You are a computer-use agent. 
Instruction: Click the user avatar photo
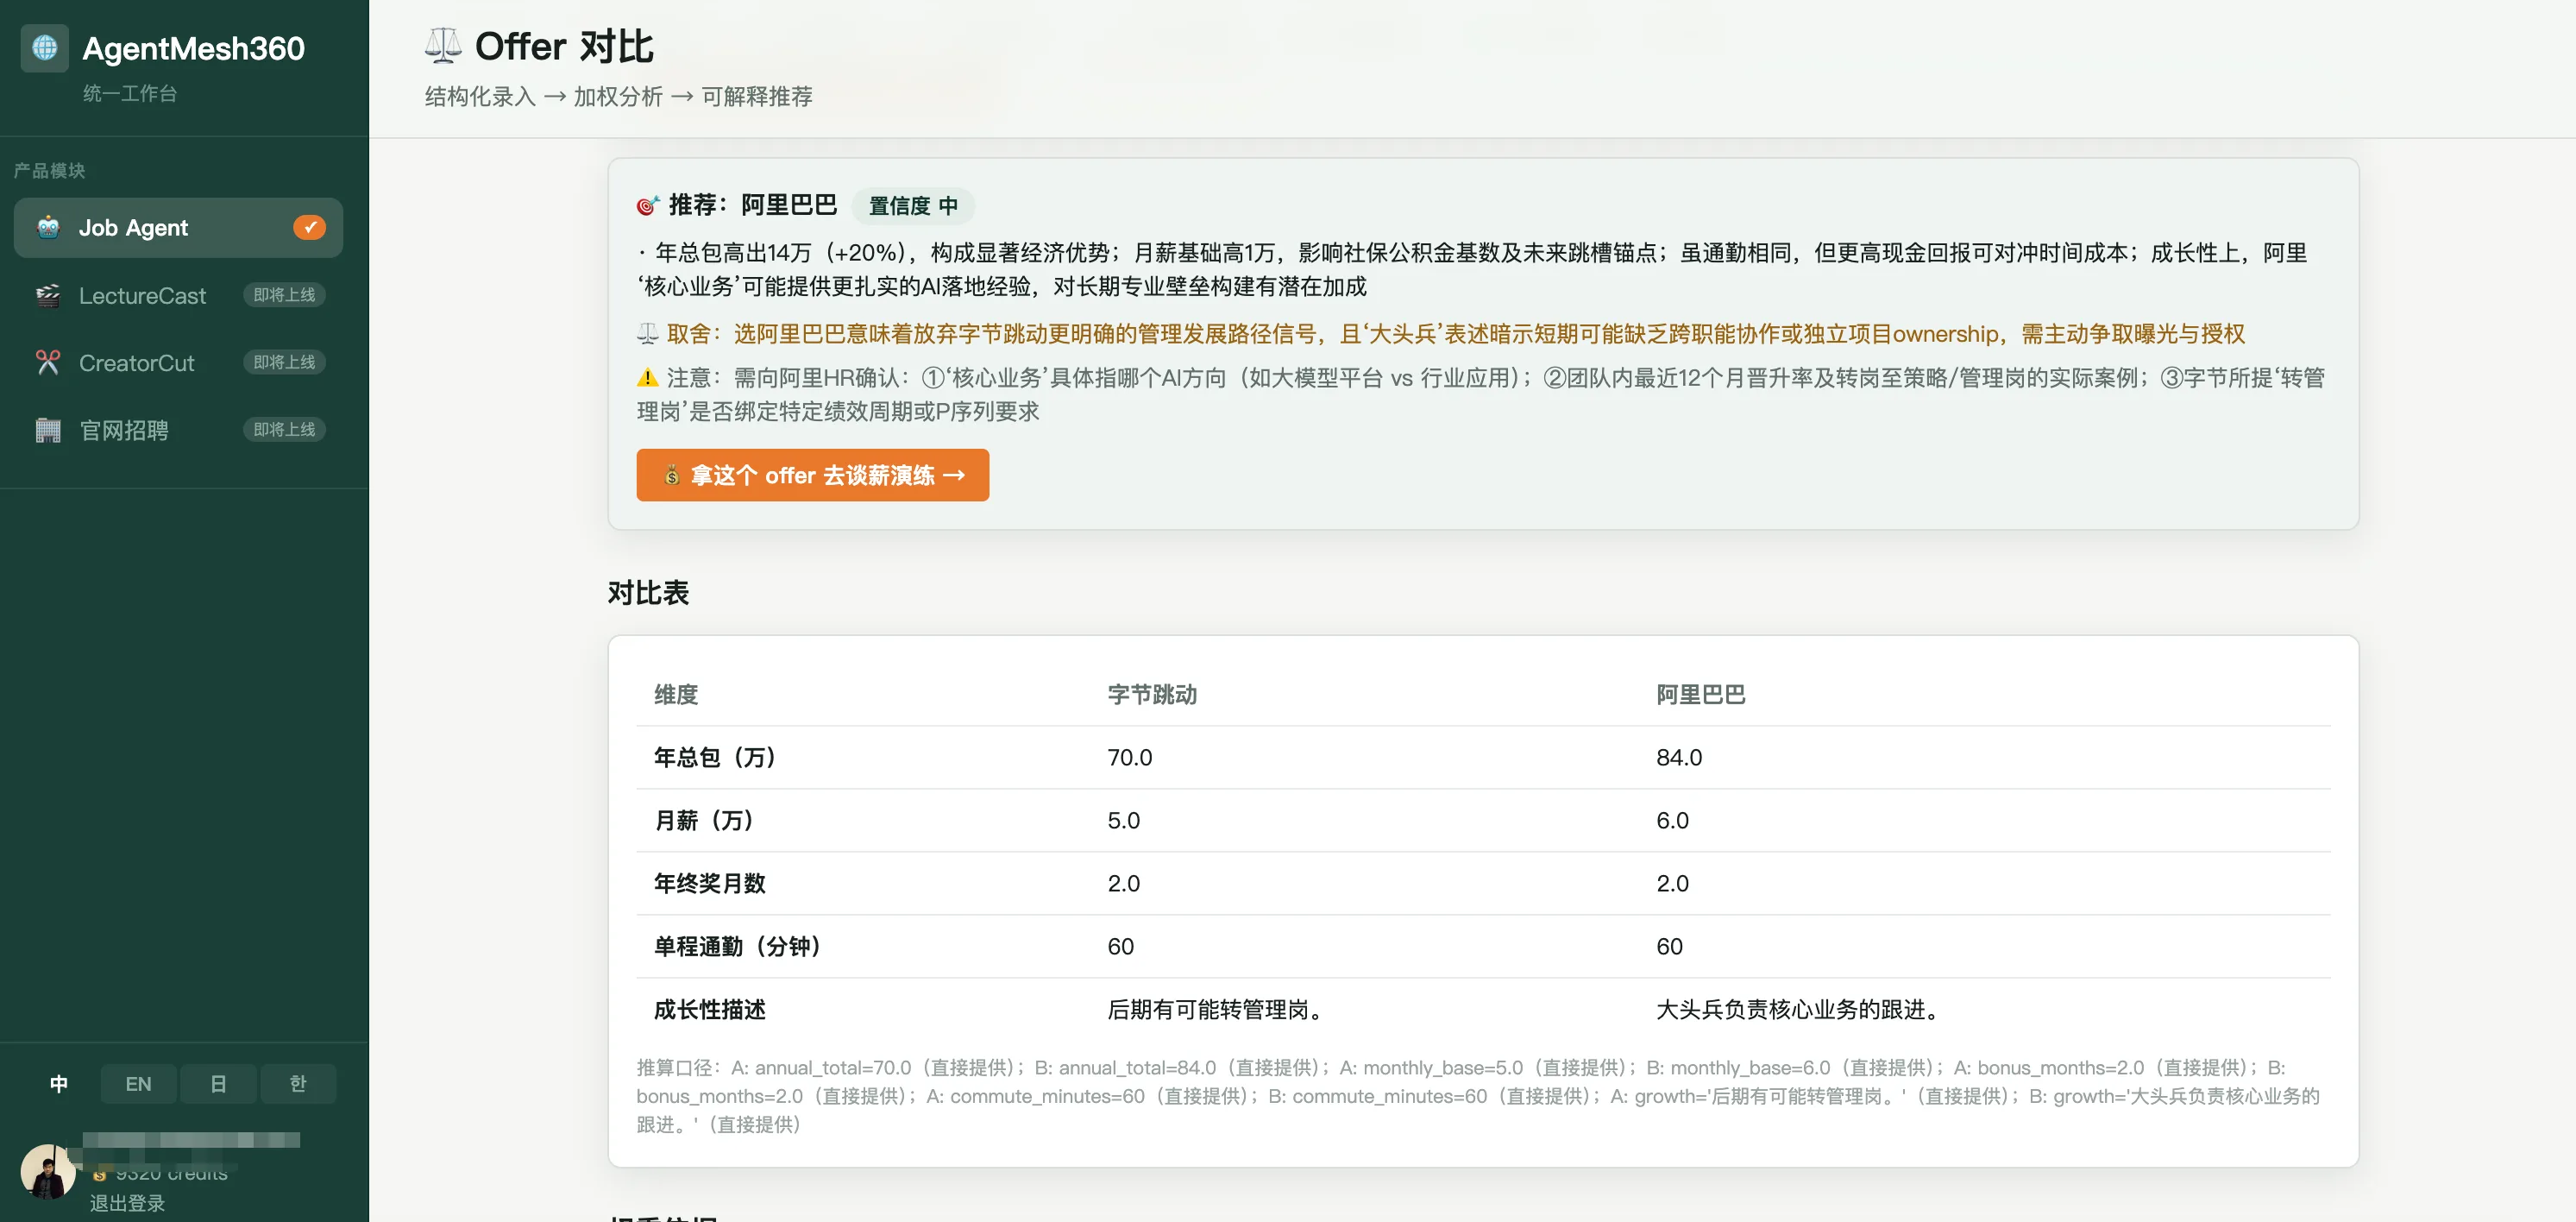click(x=47, y=1172)
